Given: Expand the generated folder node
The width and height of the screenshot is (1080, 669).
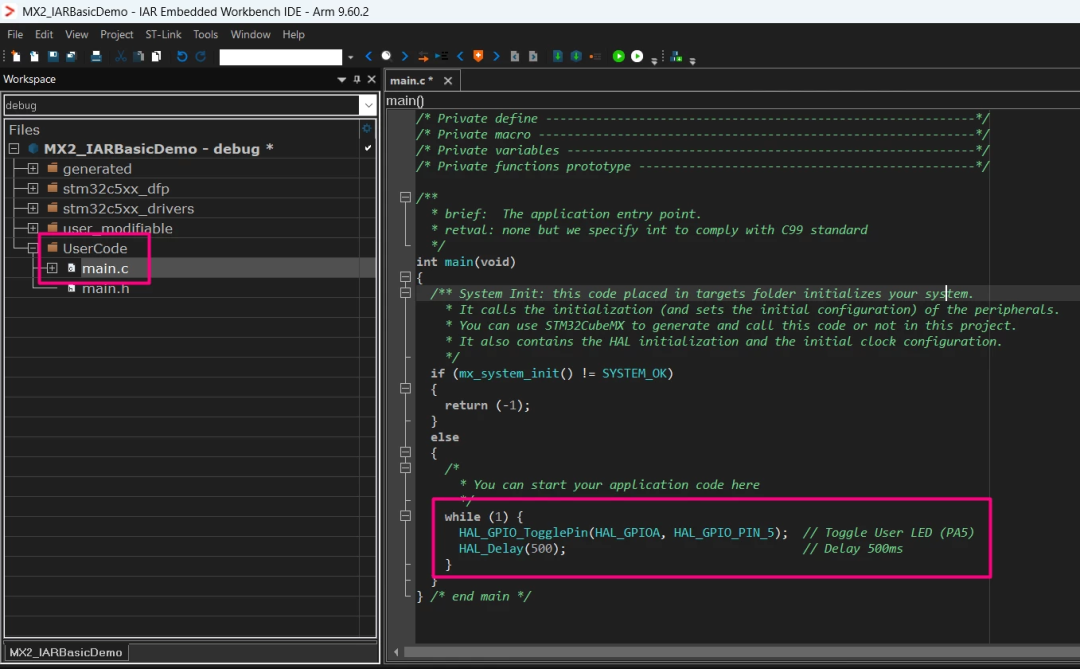Looking at the screenshot, I should (x=32, y=169).
